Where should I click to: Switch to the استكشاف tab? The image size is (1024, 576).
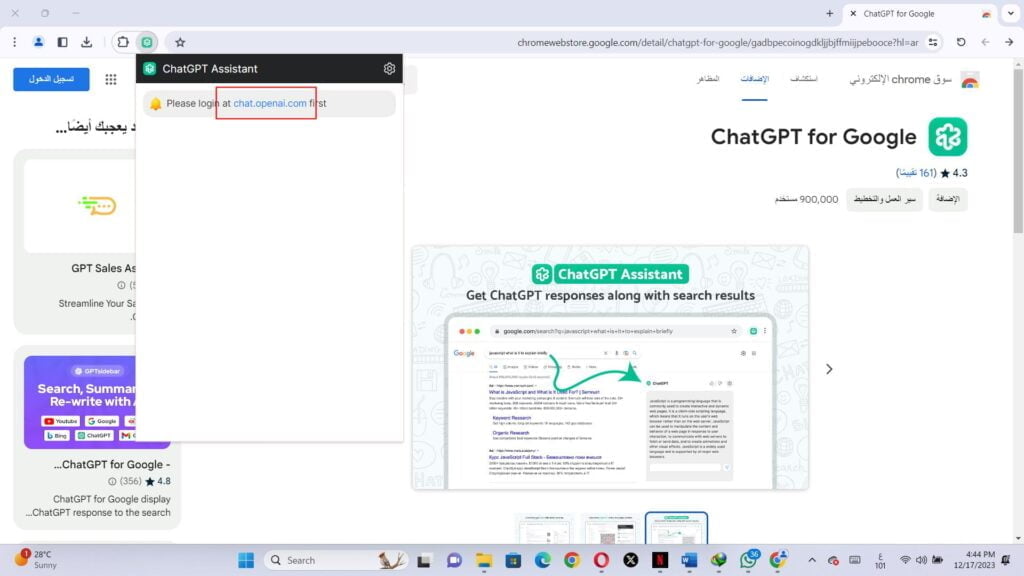point(804,79)
